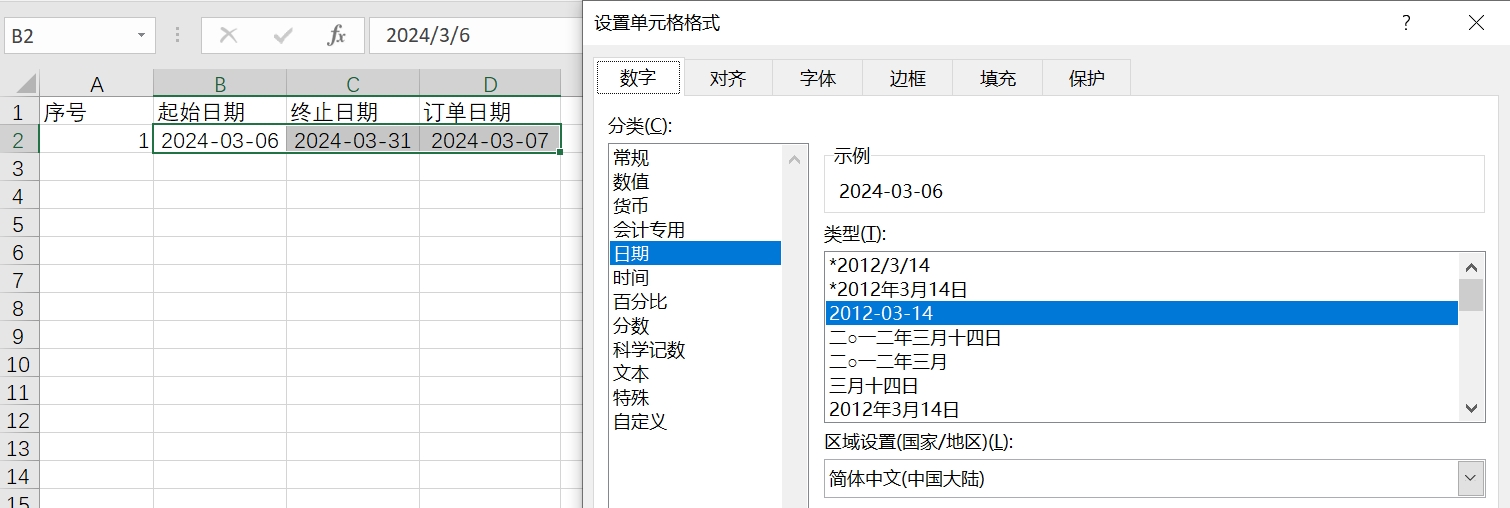Switch to the 字体 tab

tap(818, 78)
